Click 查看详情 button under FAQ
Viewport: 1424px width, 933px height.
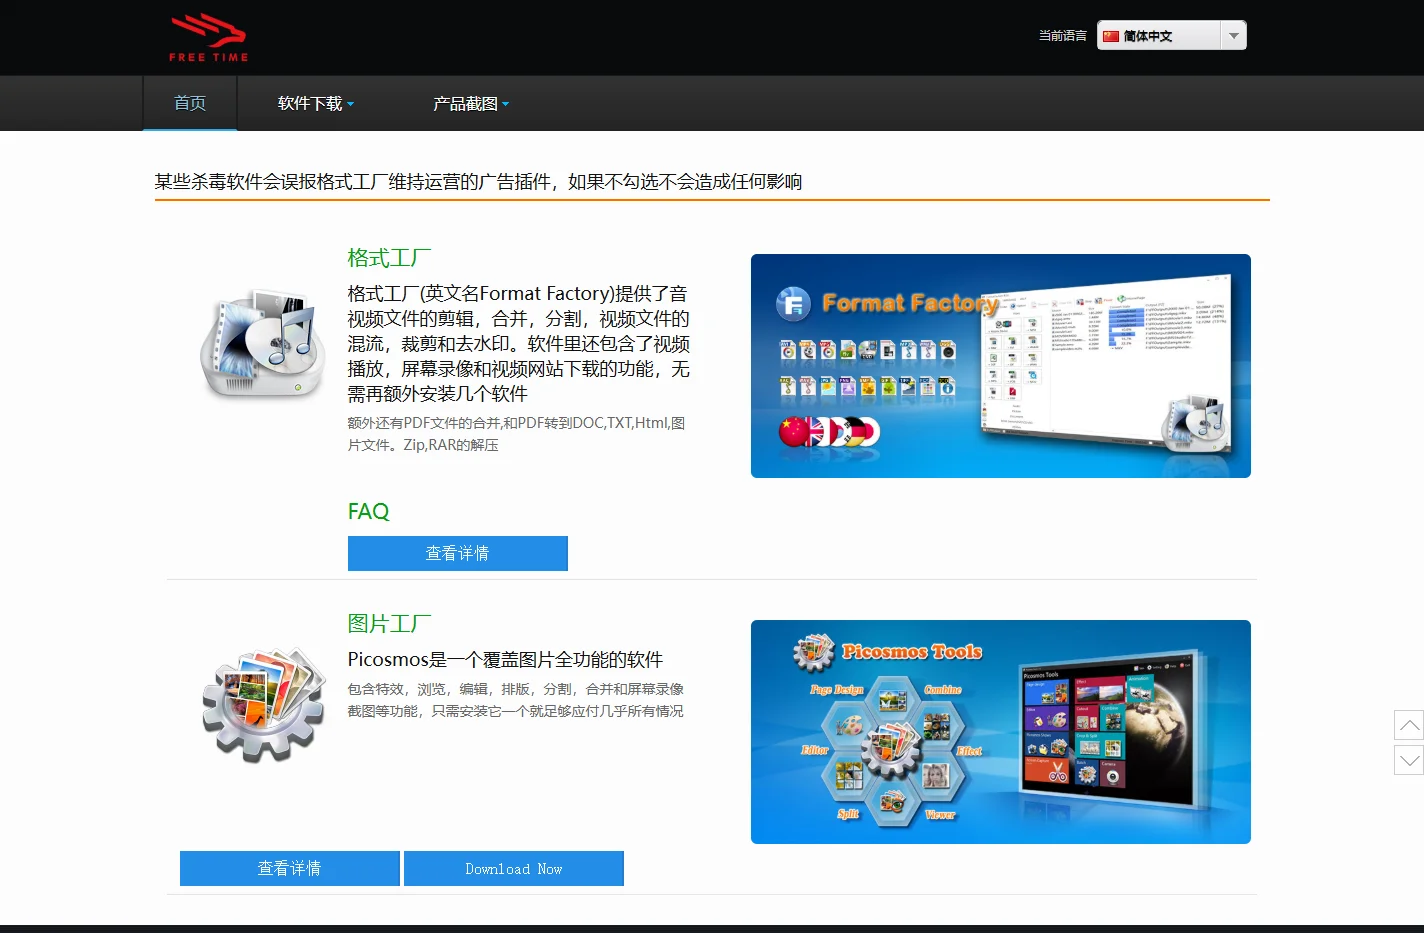[457, 553]
